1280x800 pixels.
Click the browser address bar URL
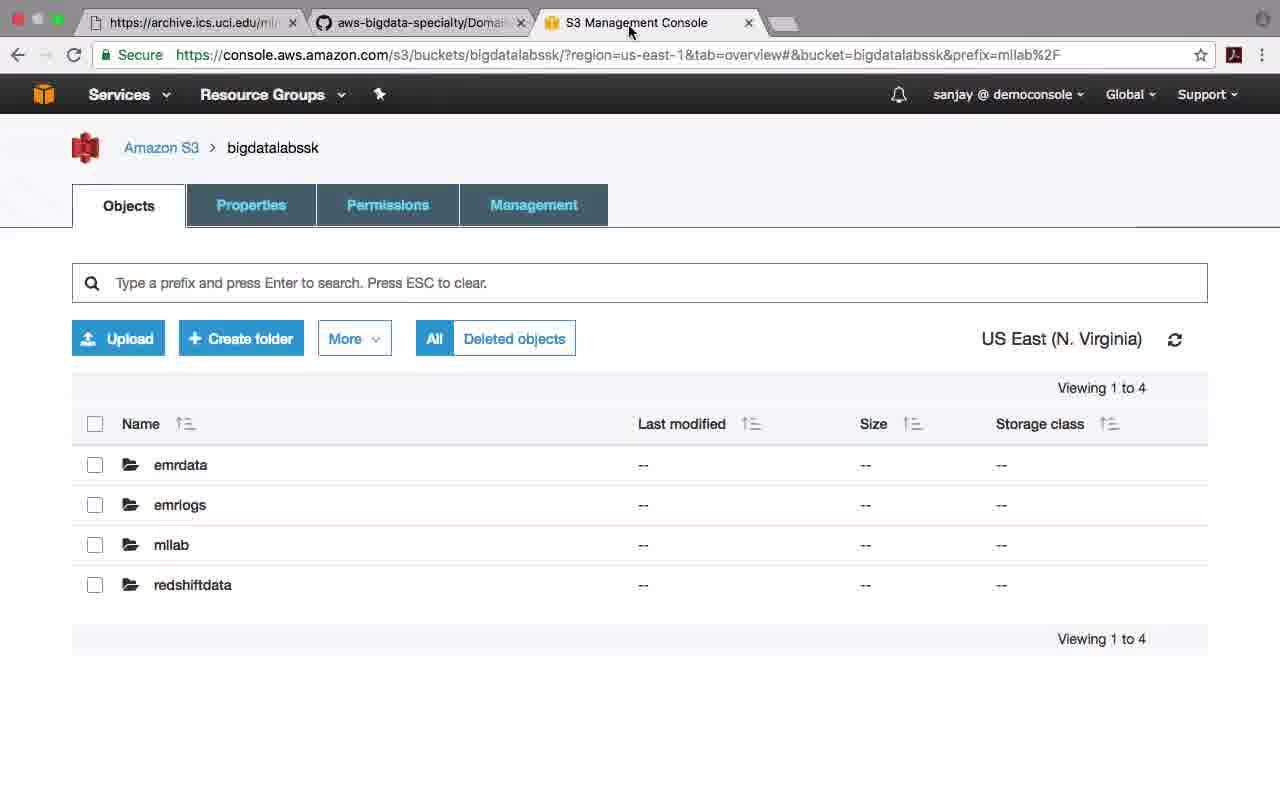pos(618,55)
